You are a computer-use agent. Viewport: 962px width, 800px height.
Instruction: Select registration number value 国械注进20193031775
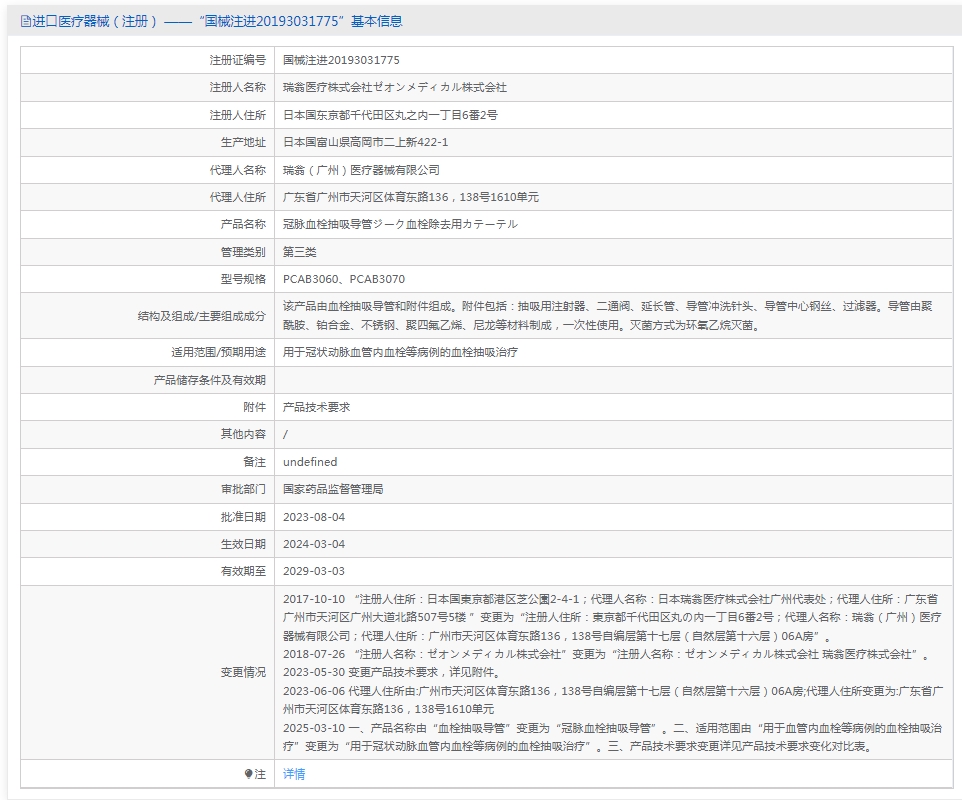[x=341, y=60]
